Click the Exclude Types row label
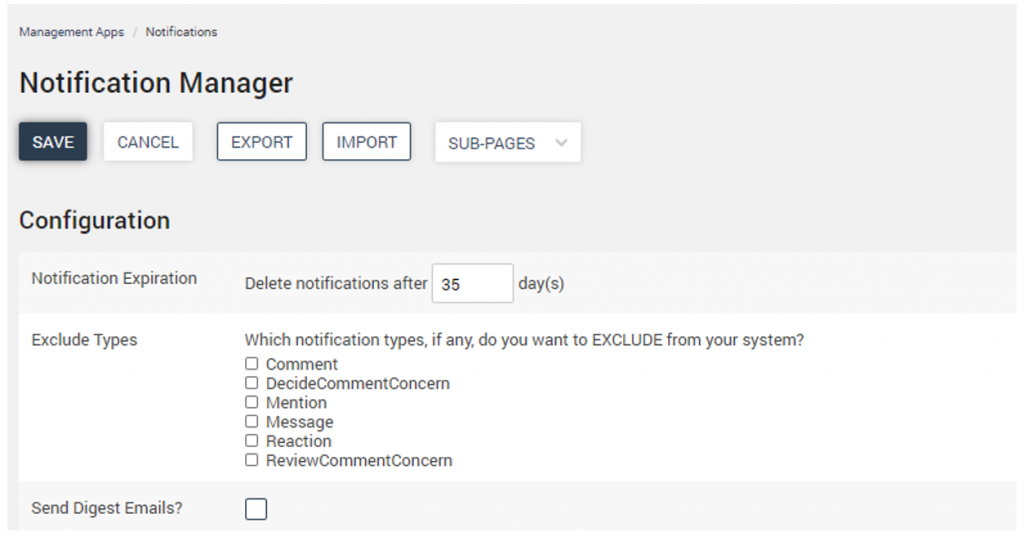This screenshot has width=1024, height=536. [x=84, y=340]
